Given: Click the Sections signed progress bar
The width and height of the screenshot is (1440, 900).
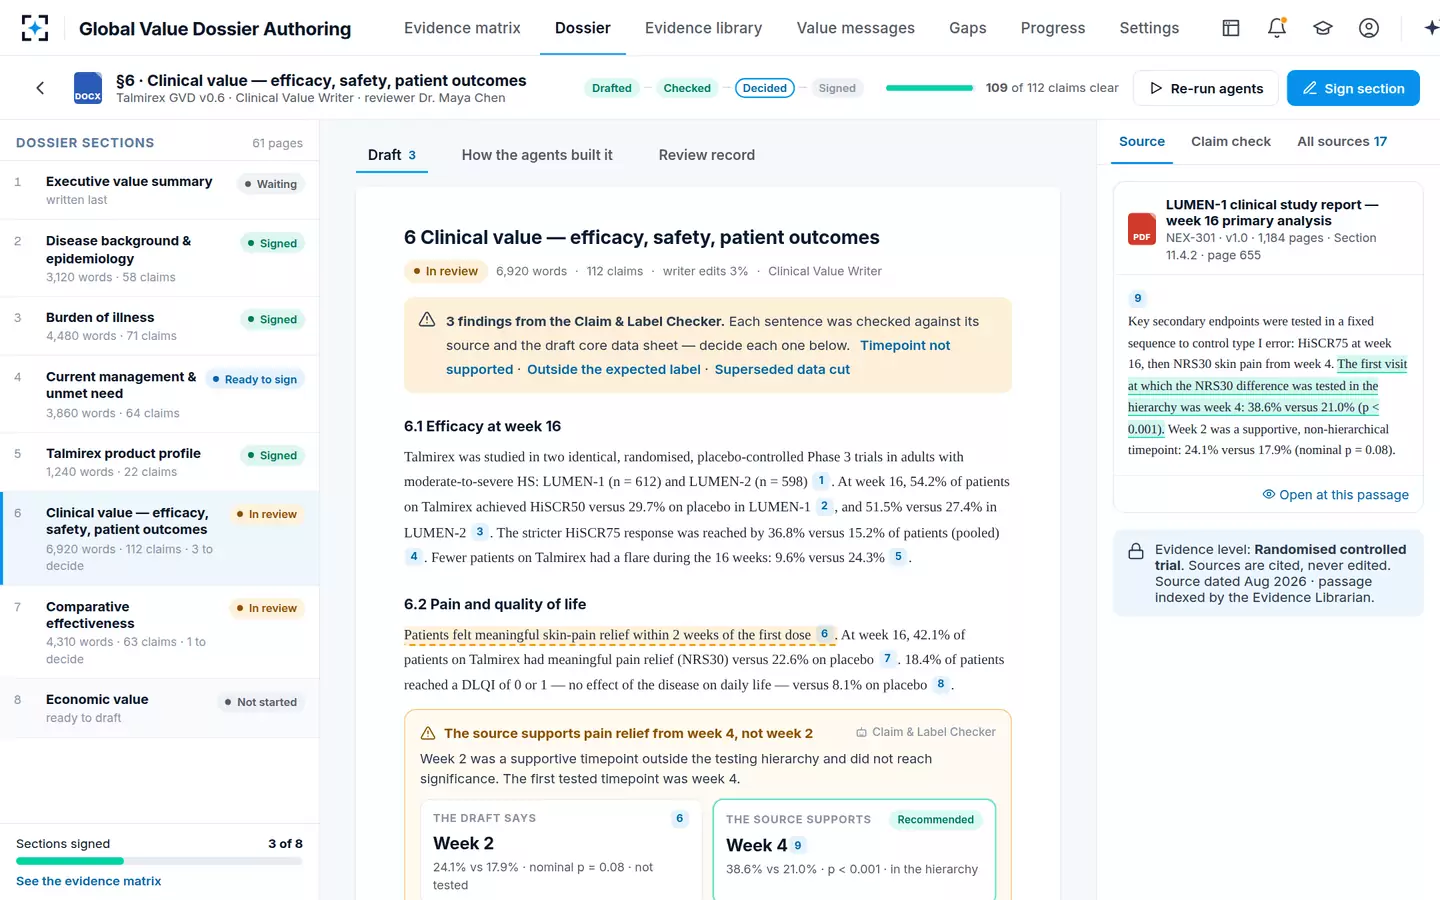Looking at the screenshot, I should 159,861.
